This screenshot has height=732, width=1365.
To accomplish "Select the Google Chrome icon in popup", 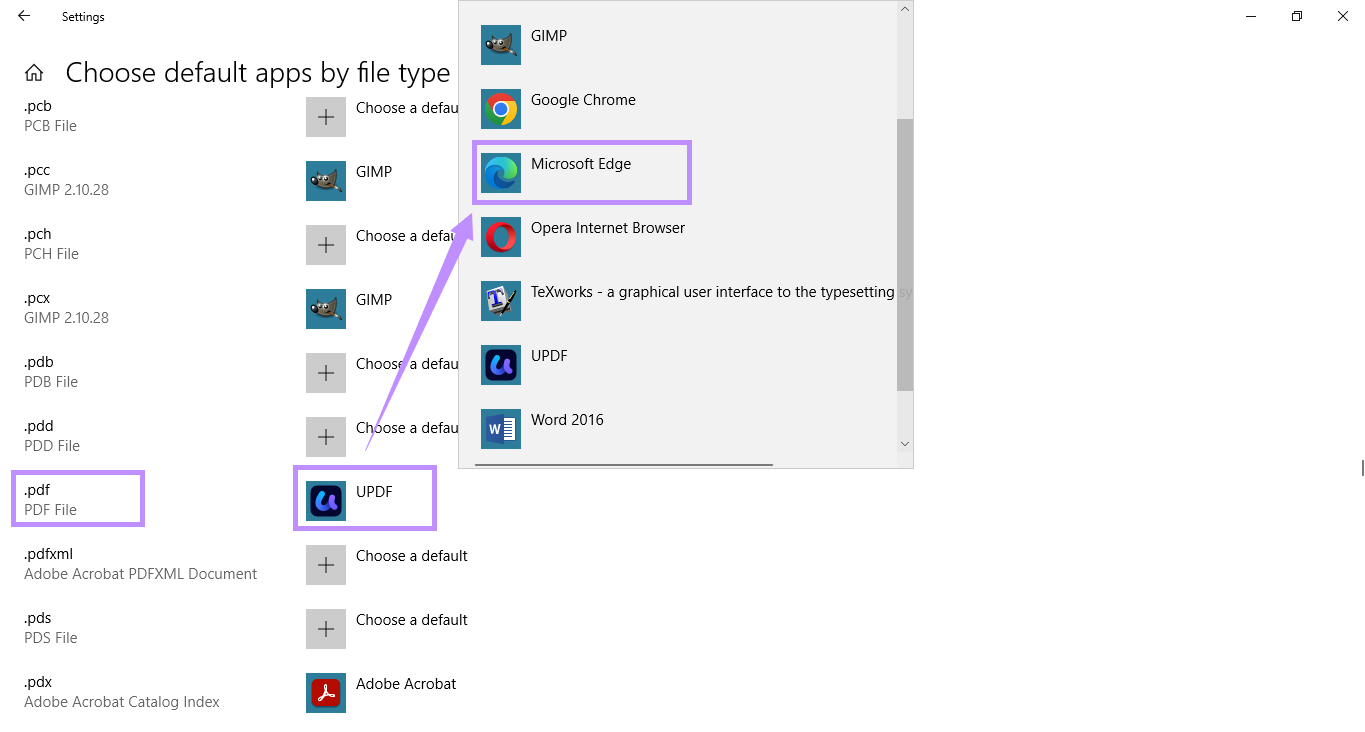I will [x=501, y=109].
